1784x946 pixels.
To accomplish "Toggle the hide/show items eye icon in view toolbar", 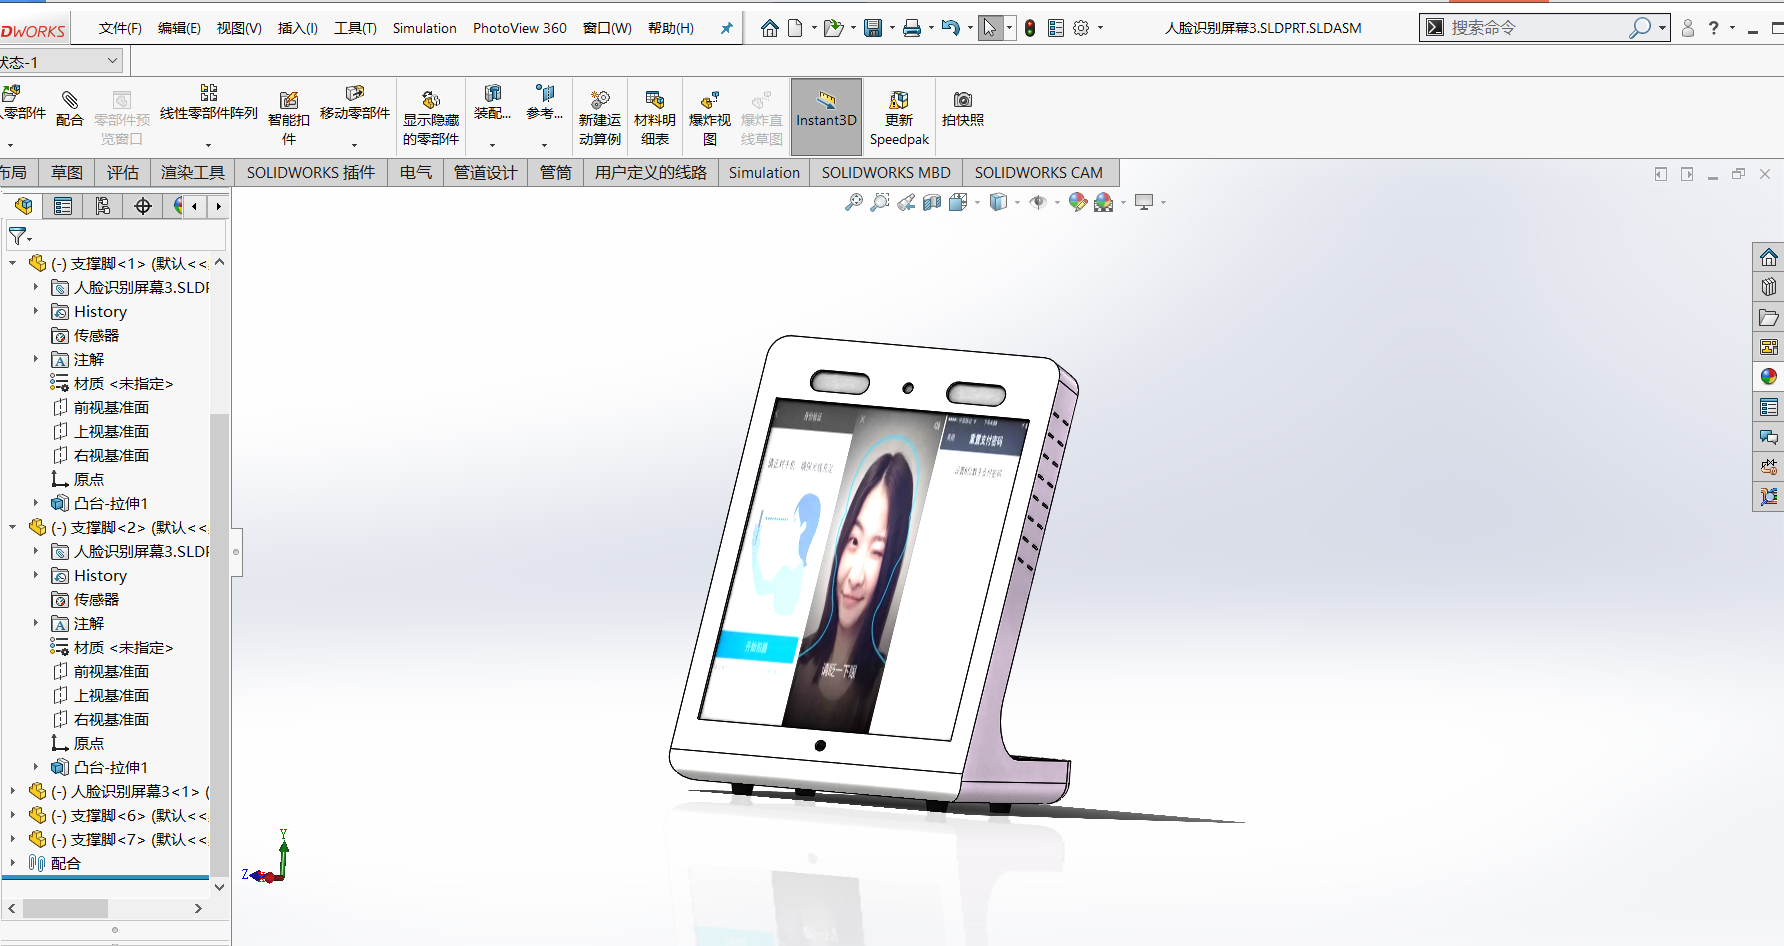I will [x=1038, y=203].
